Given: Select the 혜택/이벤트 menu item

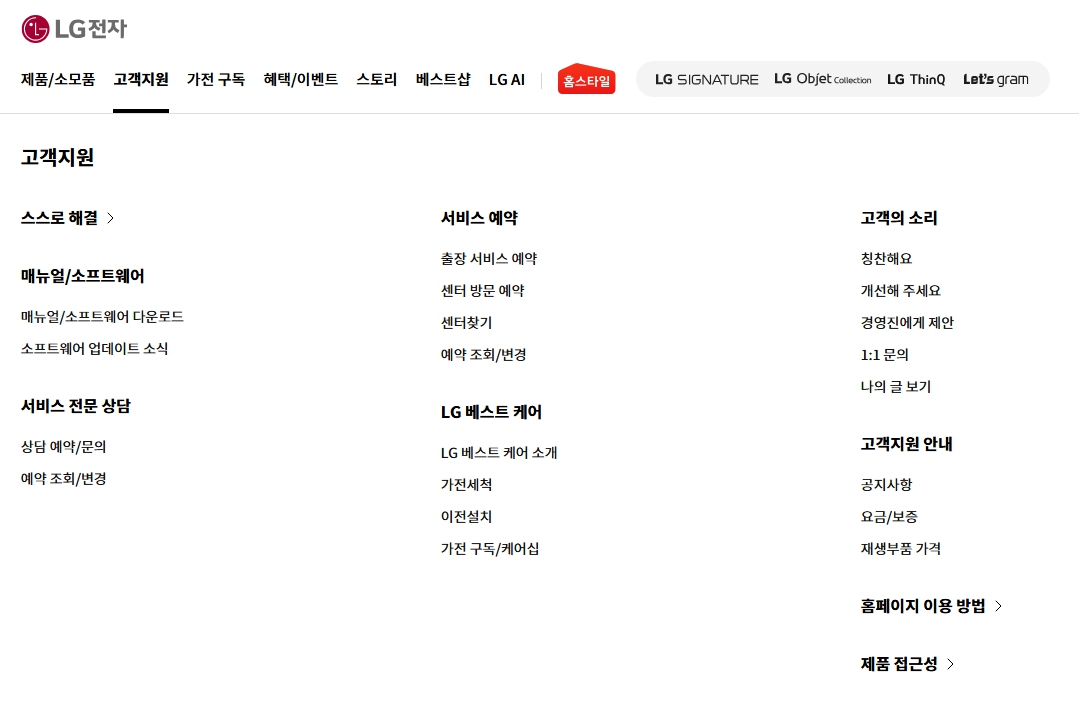Looking at the screenshot, I should (x=300, y=80).
